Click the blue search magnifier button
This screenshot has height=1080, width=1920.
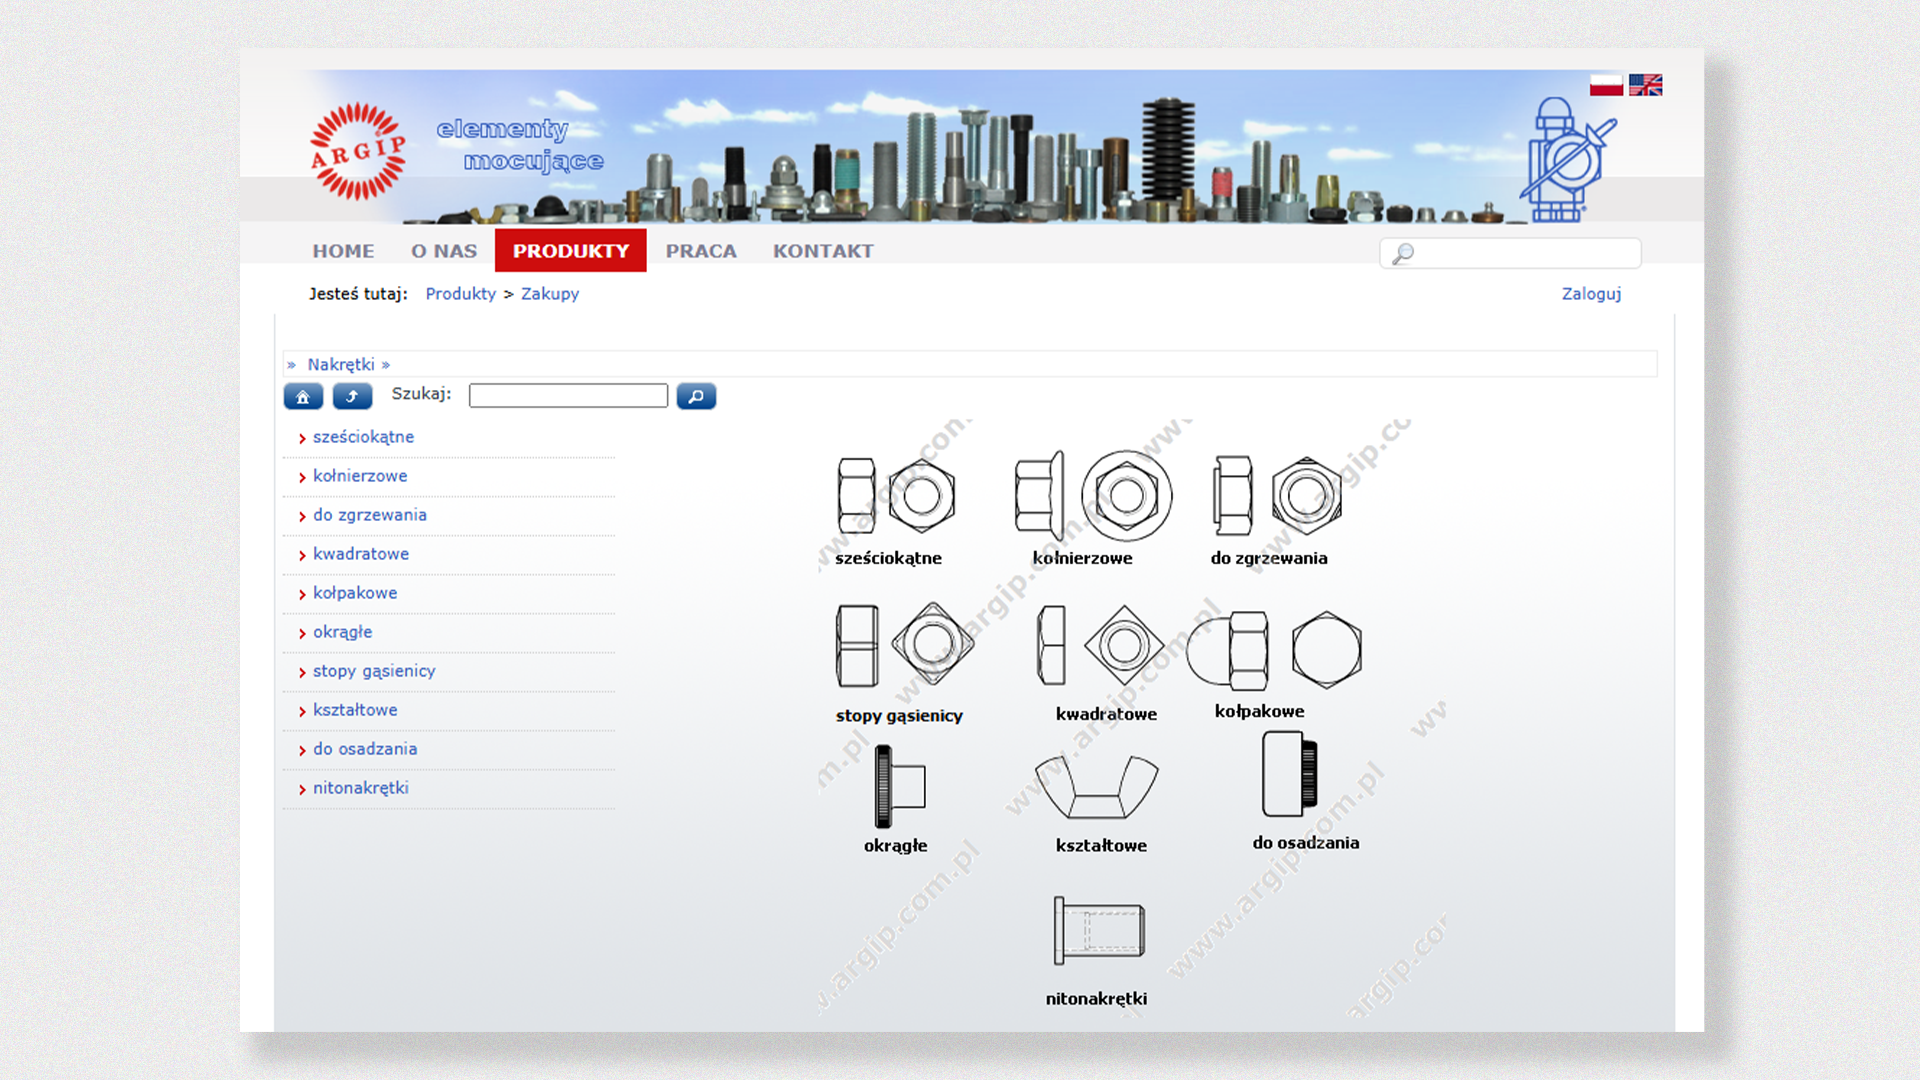point(696,397)
